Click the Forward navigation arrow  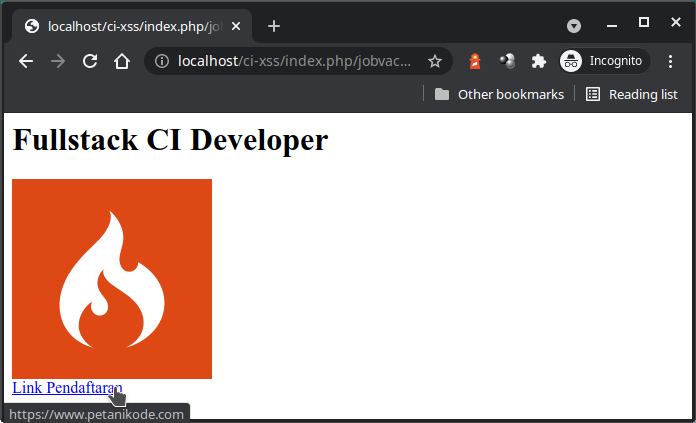pyautogui.click(x=58, y=61)
